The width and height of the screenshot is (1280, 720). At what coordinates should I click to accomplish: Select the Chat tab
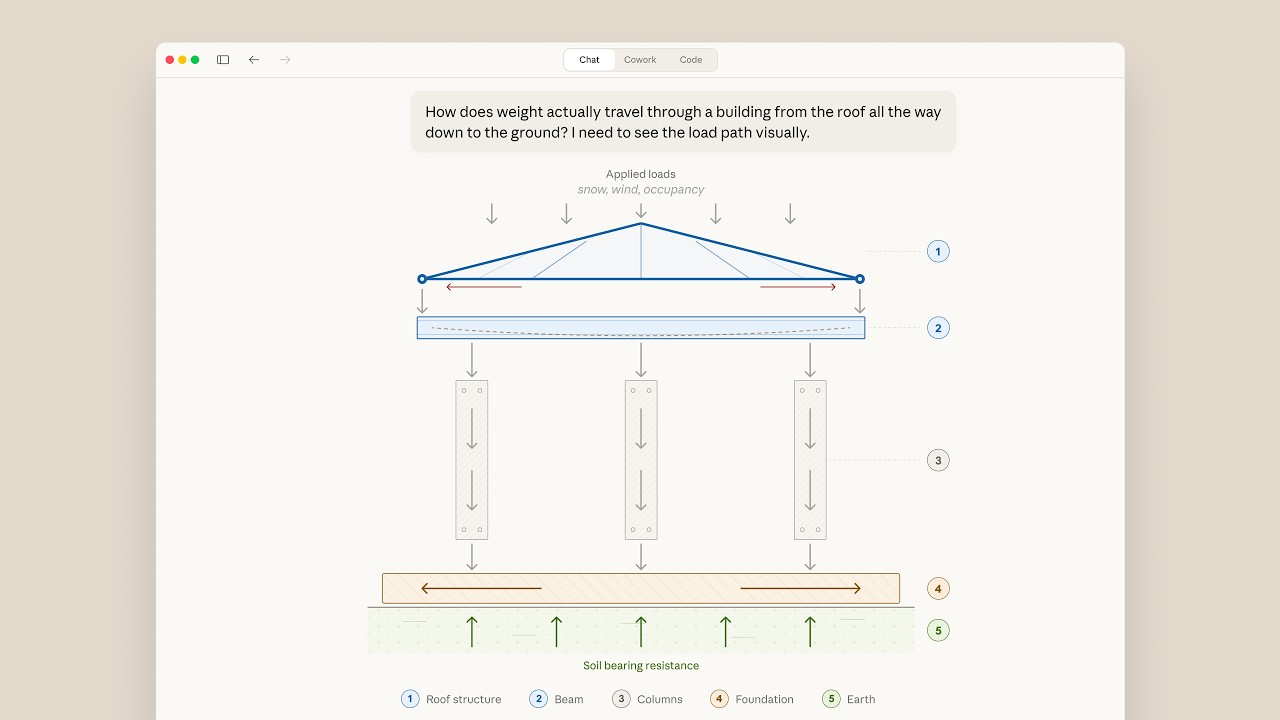click(589, 59)
